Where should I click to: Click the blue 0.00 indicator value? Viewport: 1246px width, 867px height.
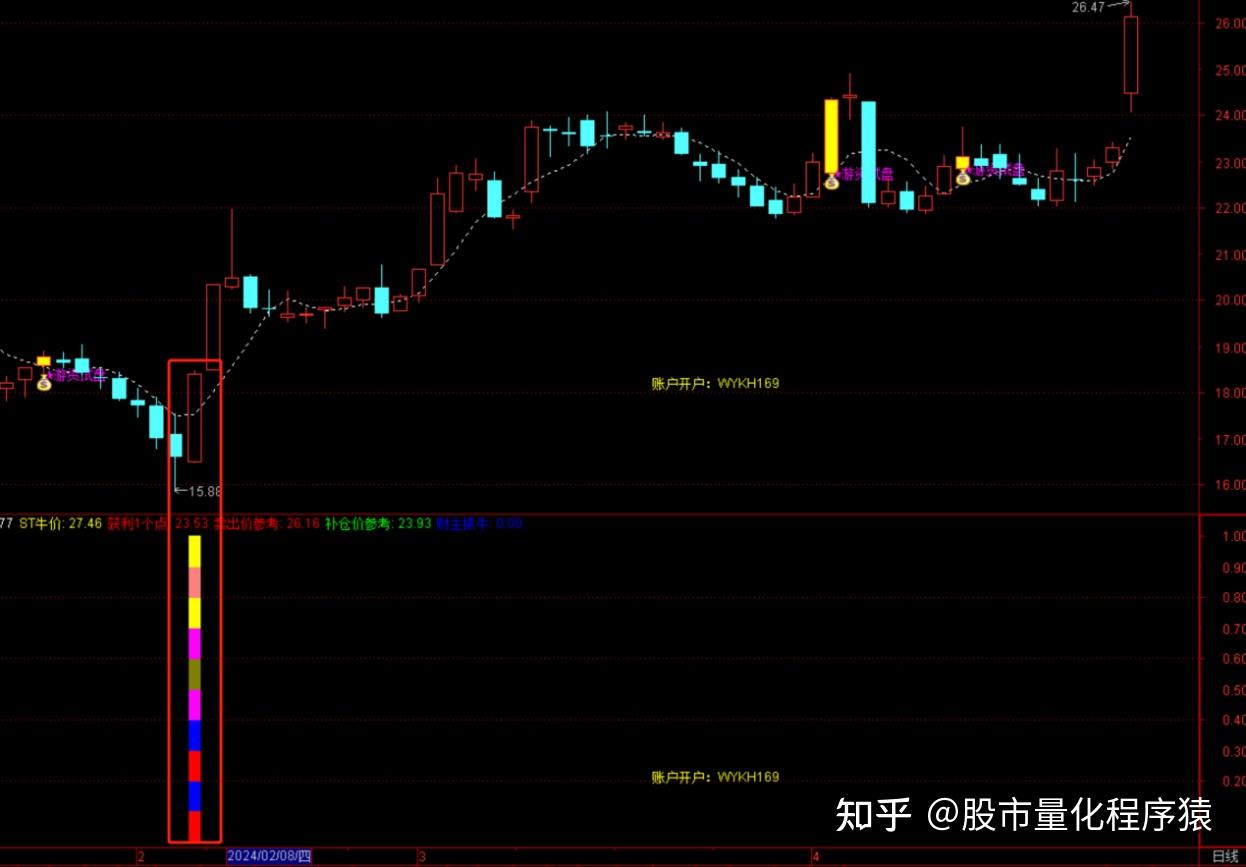click(x=509, y=523)
